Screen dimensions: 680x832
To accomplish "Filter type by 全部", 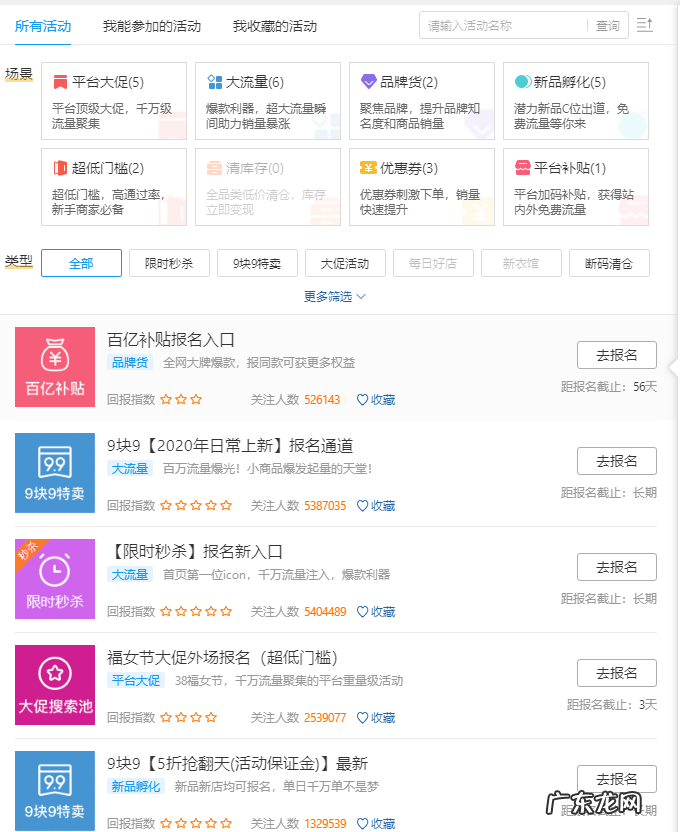I will 81,263.
